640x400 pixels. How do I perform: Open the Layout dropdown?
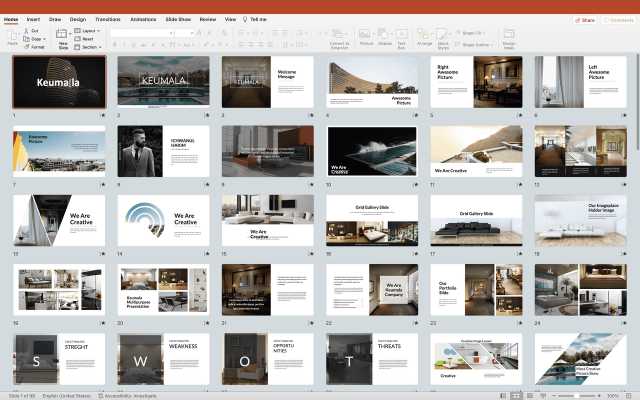point(90,30)
